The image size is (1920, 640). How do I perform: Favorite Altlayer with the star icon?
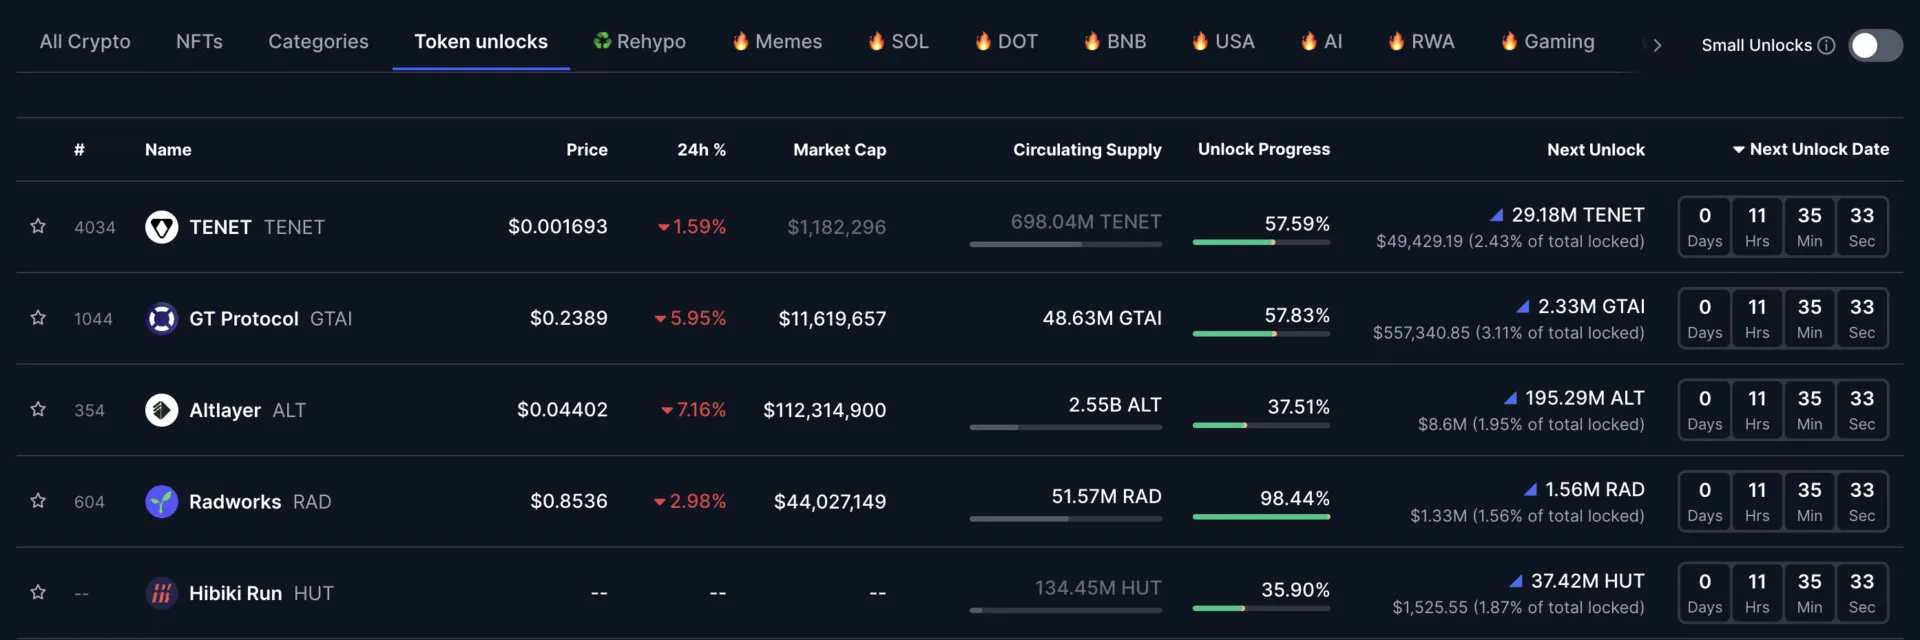(38, 410)
